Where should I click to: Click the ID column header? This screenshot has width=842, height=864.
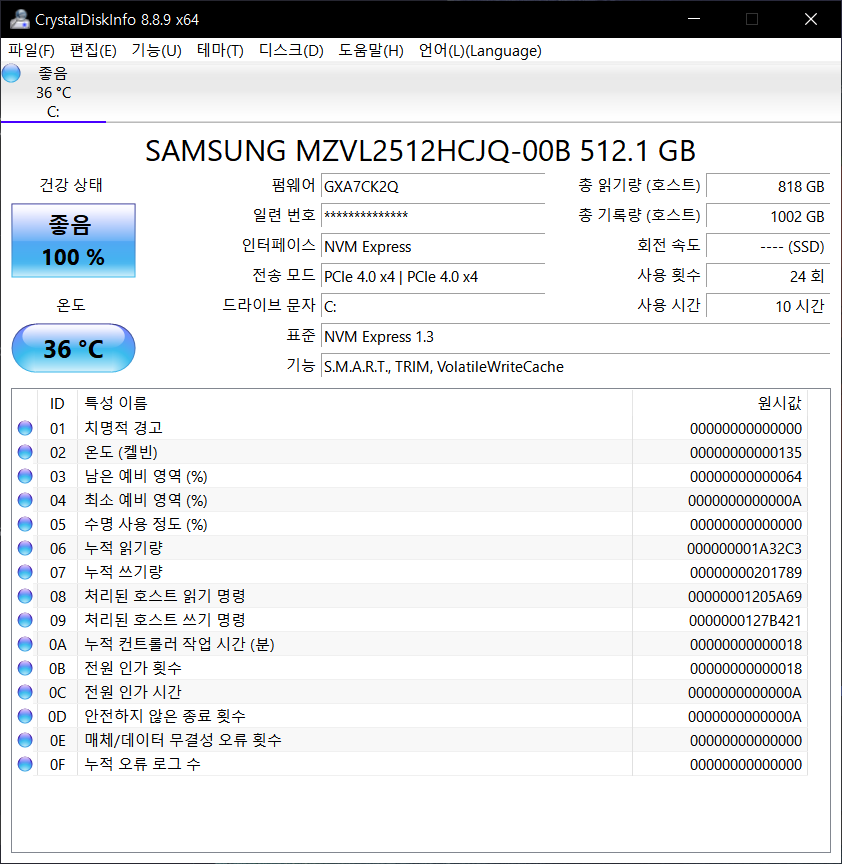point(57,403)
